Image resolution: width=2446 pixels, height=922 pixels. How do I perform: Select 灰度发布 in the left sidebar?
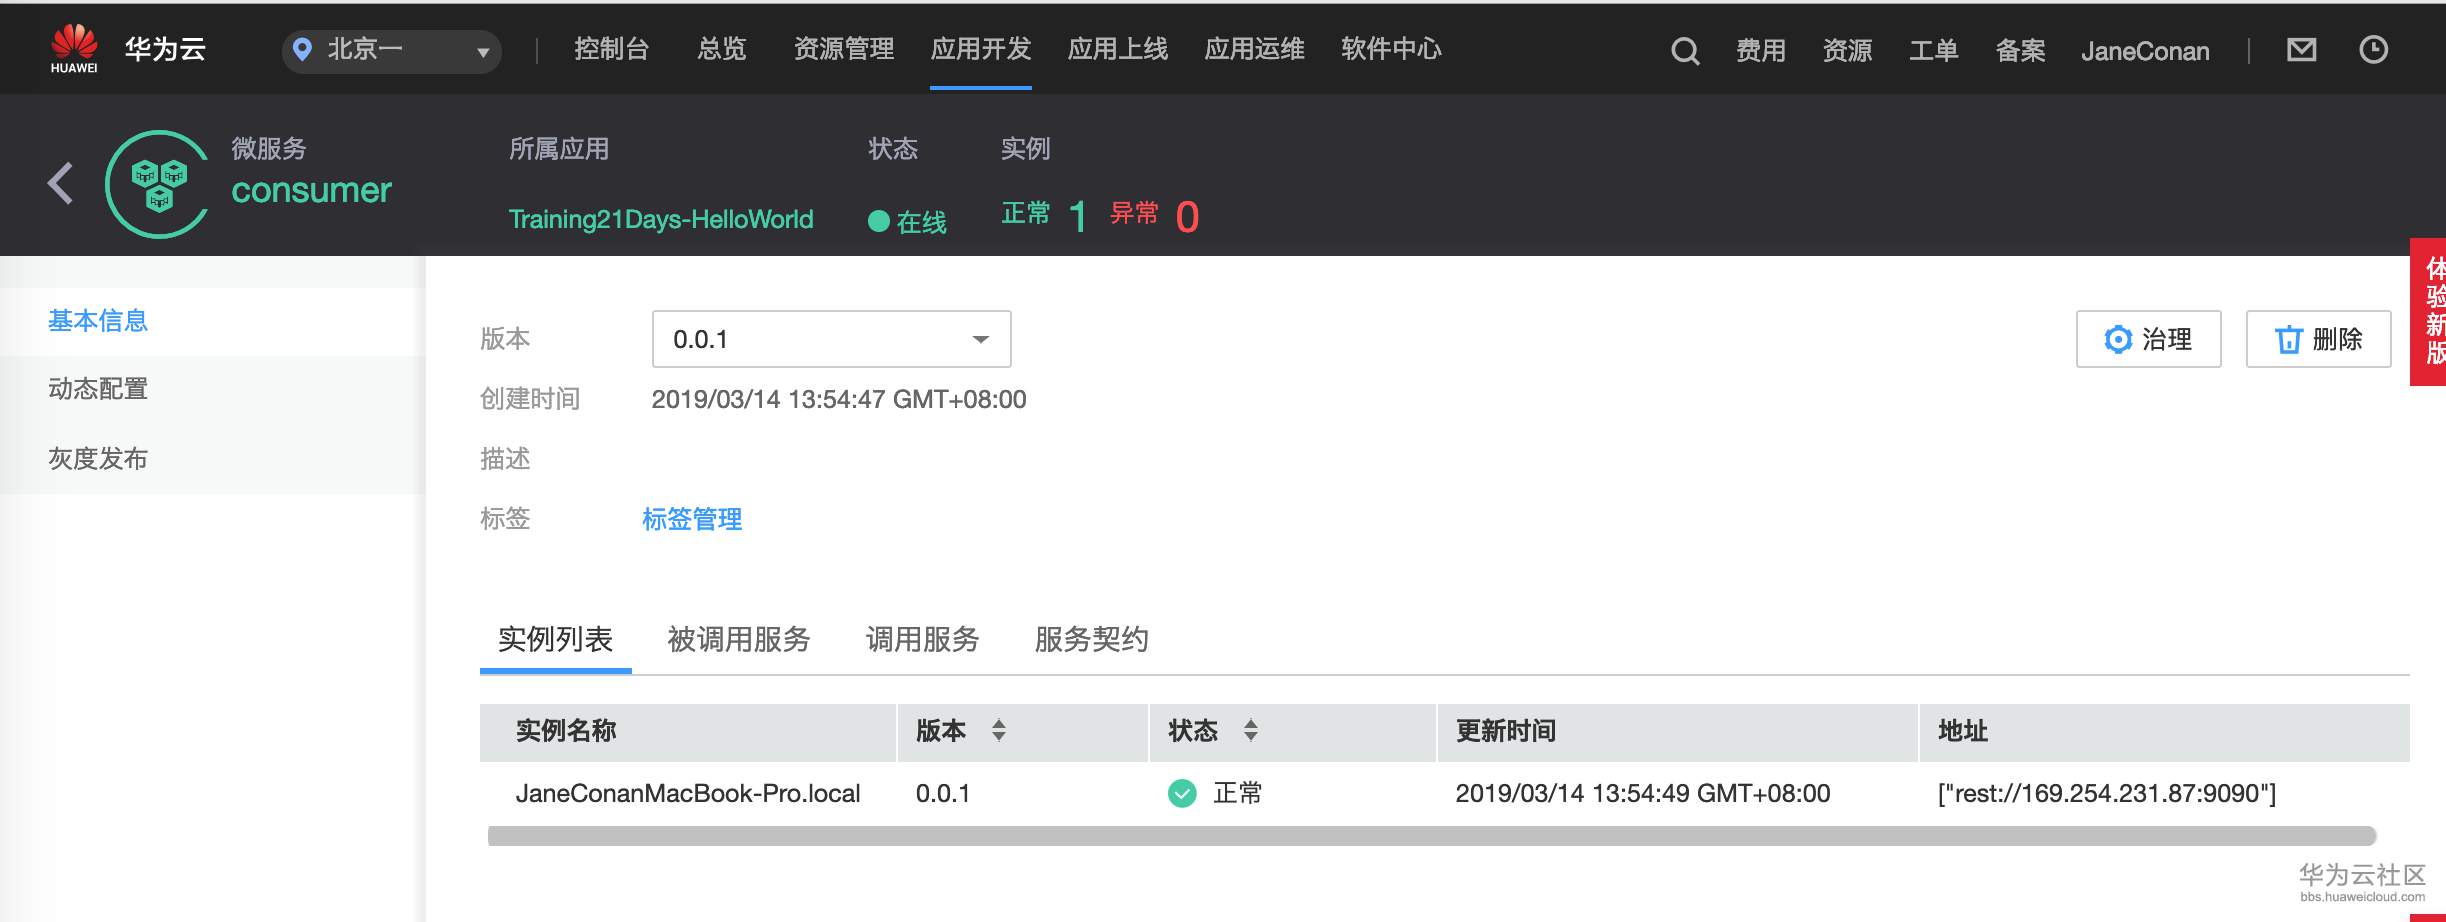pos(98,458)
